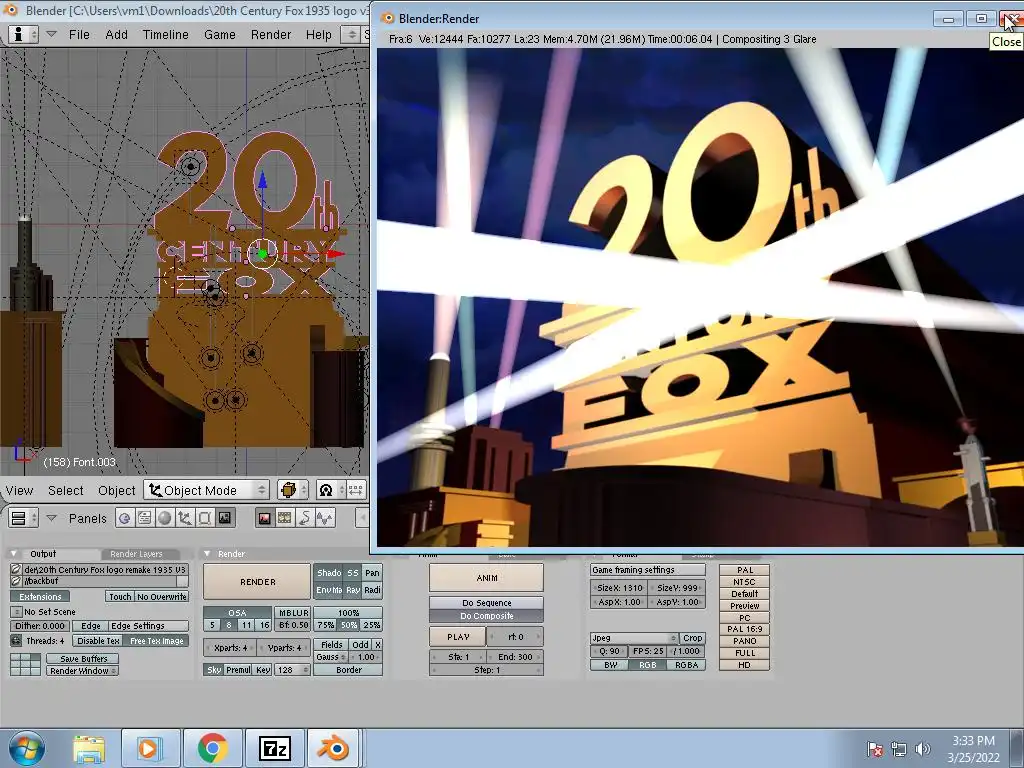Image resolution: width=1024 pixels, height=768 pixels.
Task: Select Anim/playback buttons curved arrow icon
Action: [305, 518]
